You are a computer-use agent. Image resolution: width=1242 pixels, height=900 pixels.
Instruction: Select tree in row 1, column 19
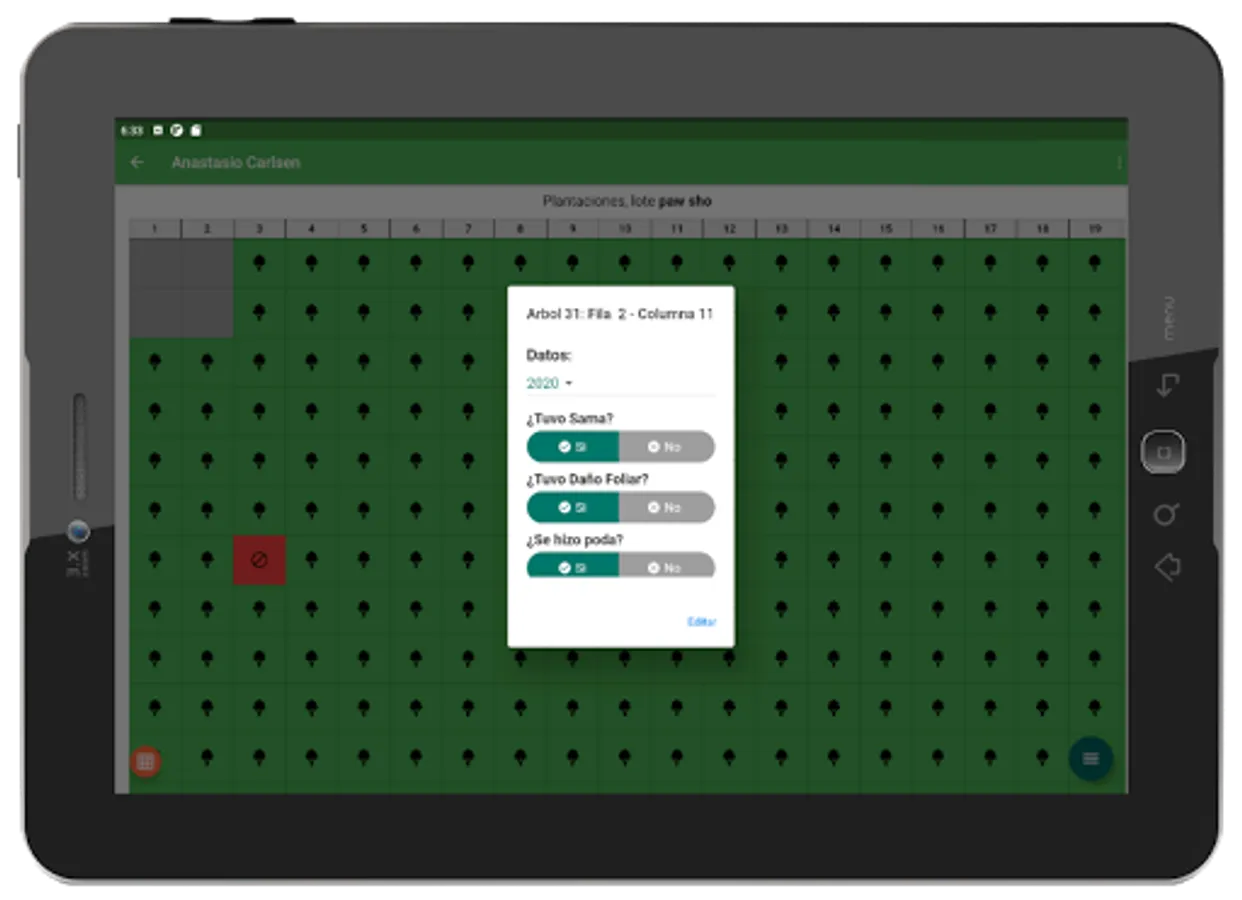(1094, 263)
